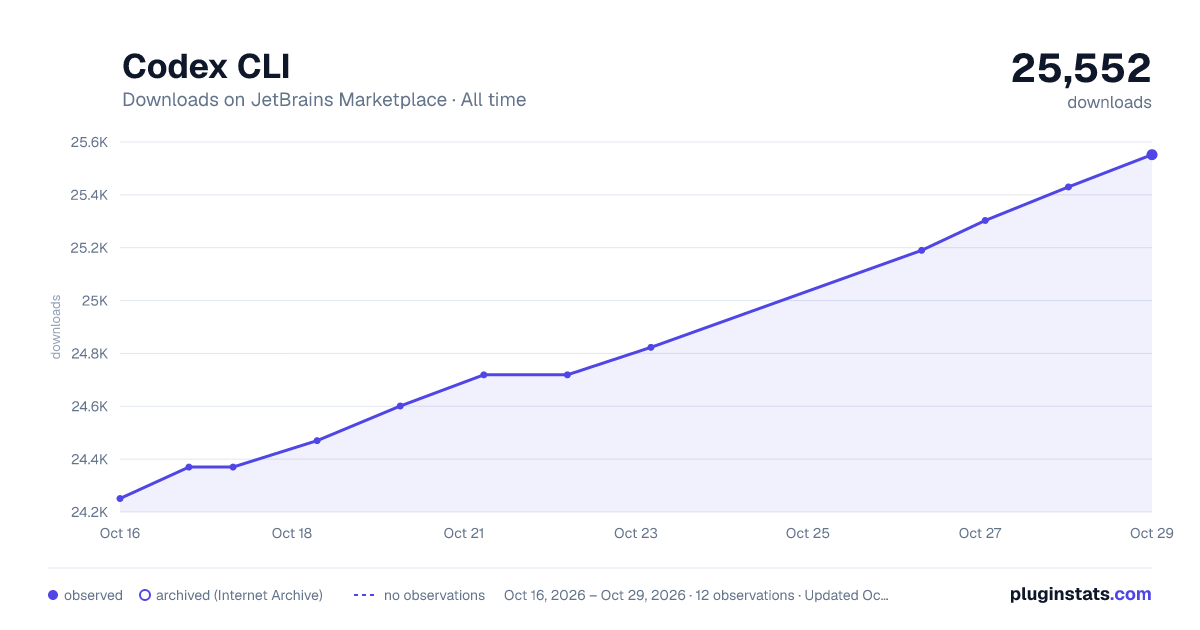Click the 25,552 downloads total

pyautogui.click(x=1081, y=68)
